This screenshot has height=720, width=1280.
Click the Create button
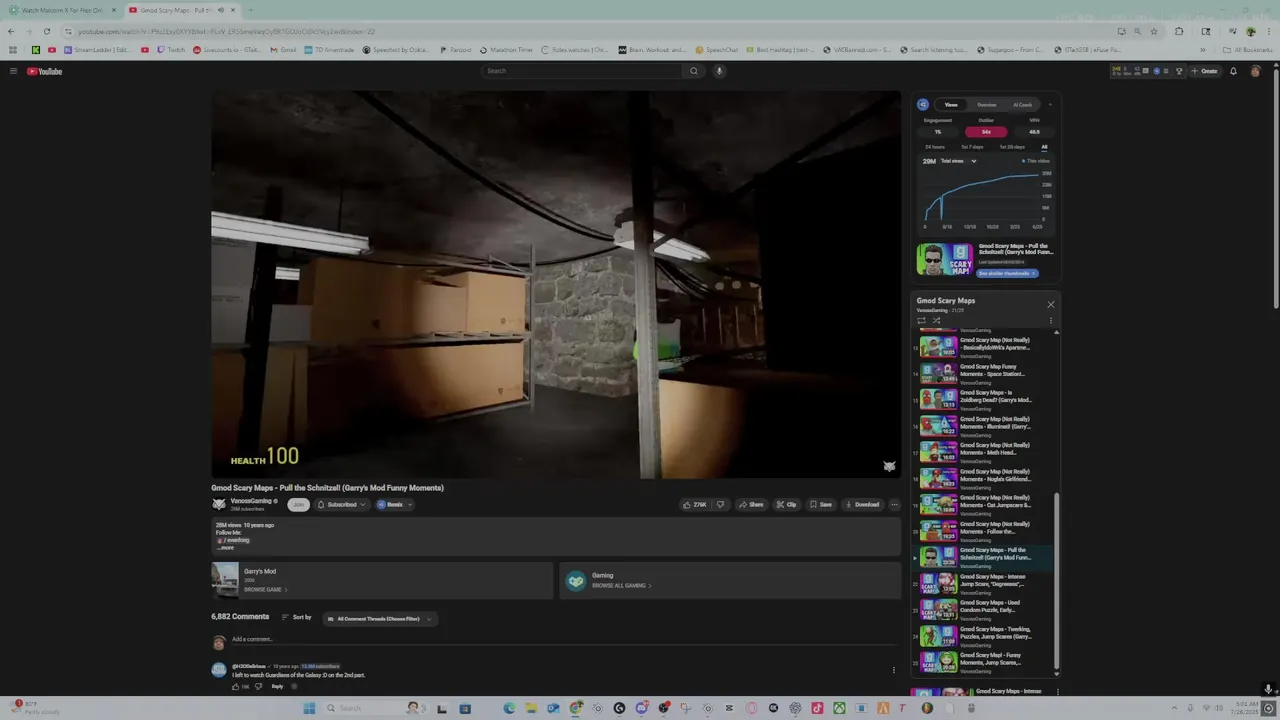point(1206,71)
